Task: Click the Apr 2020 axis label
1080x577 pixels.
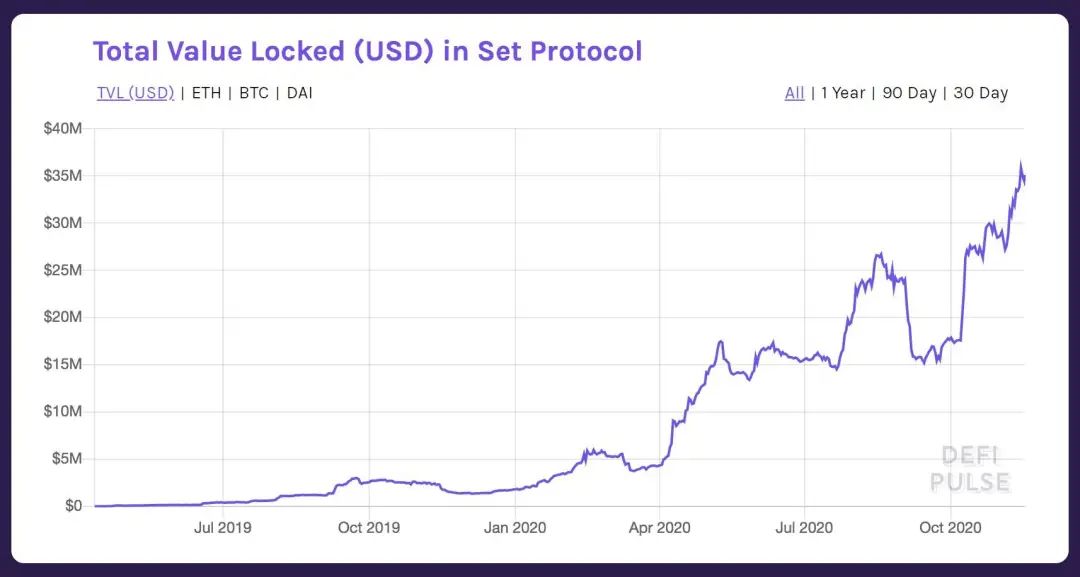Action: point(660,527)
